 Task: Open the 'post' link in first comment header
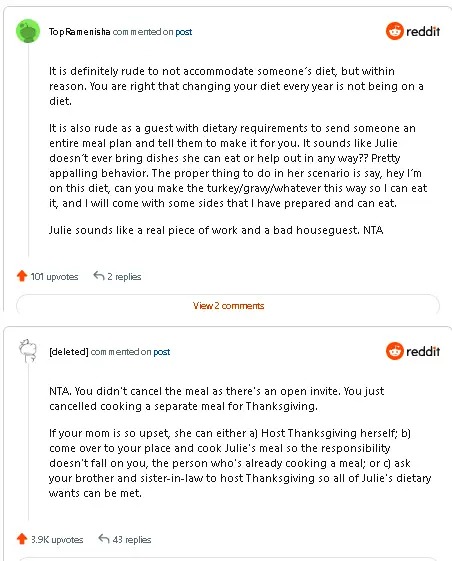[x=184, y=32]
